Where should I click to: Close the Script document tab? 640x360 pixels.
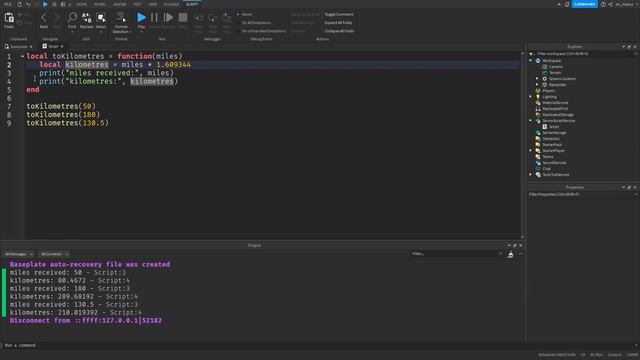coord(62,47)
